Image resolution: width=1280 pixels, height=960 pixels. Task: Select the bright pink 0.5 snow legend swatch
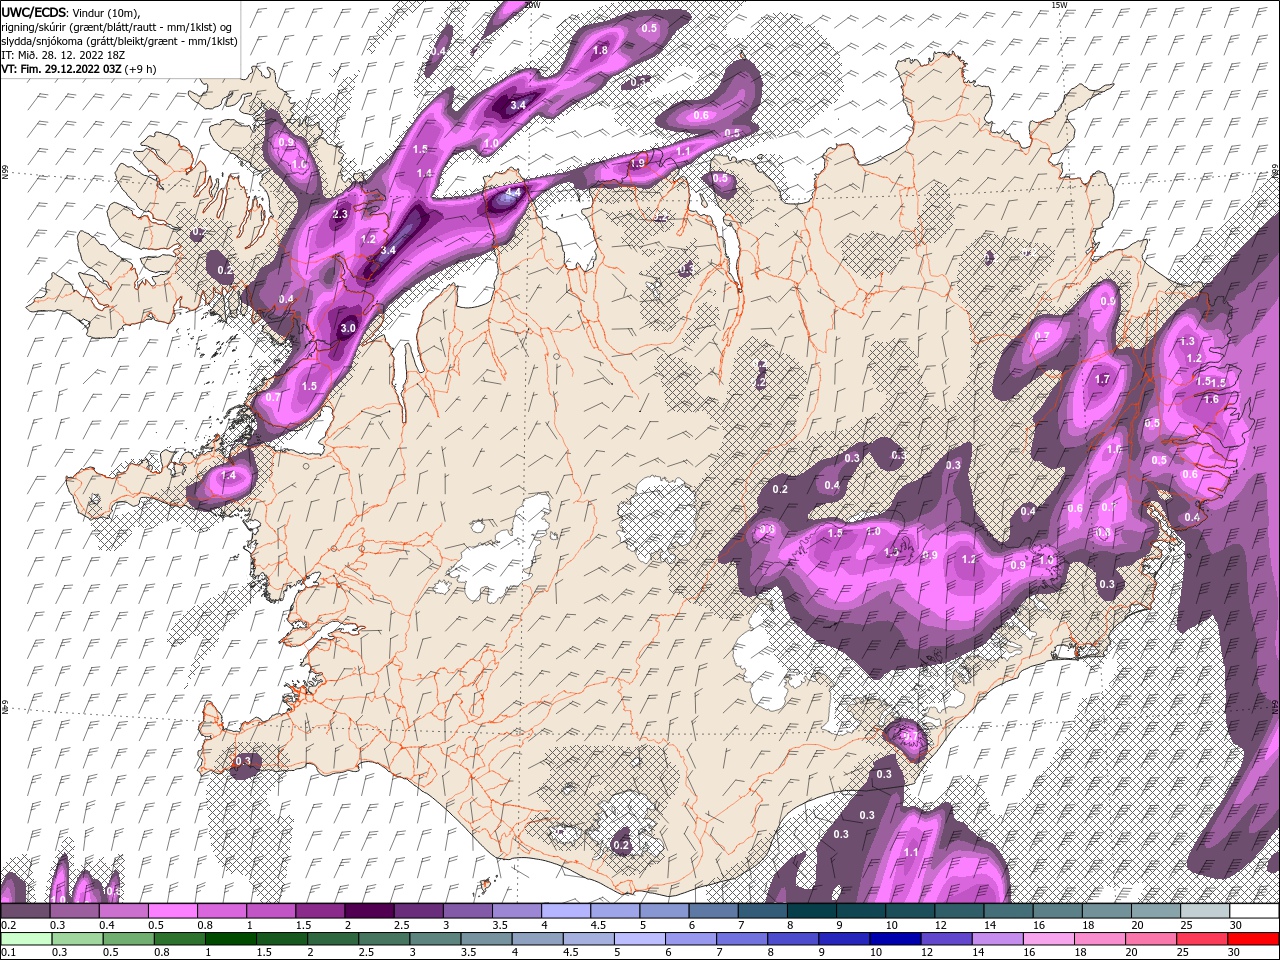173,911
